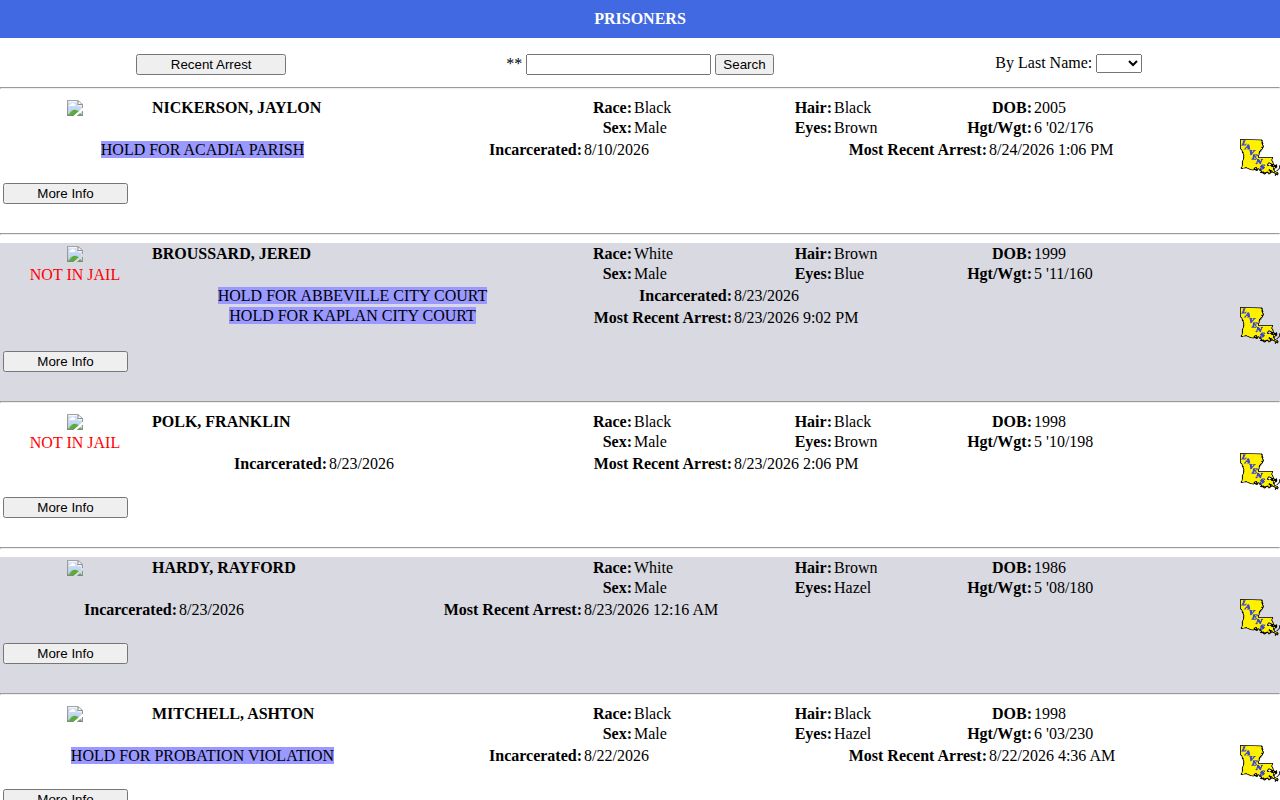Select the name POLK, FRANKLIN
Viewport: 1280px width, 800px height.
pyautogui.click(x=221, y=422)
